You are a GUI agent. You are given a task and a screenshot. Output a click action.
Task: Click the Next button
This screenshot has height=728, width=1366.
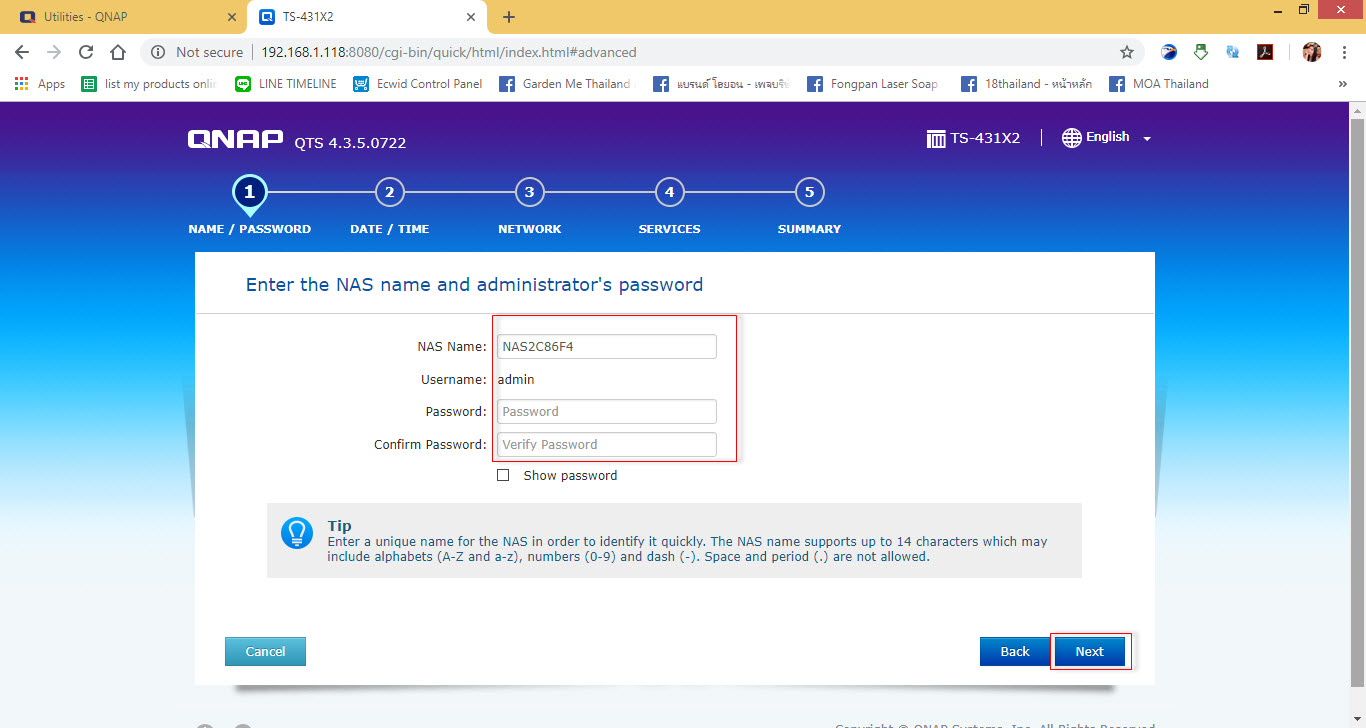coord(1089,651)
